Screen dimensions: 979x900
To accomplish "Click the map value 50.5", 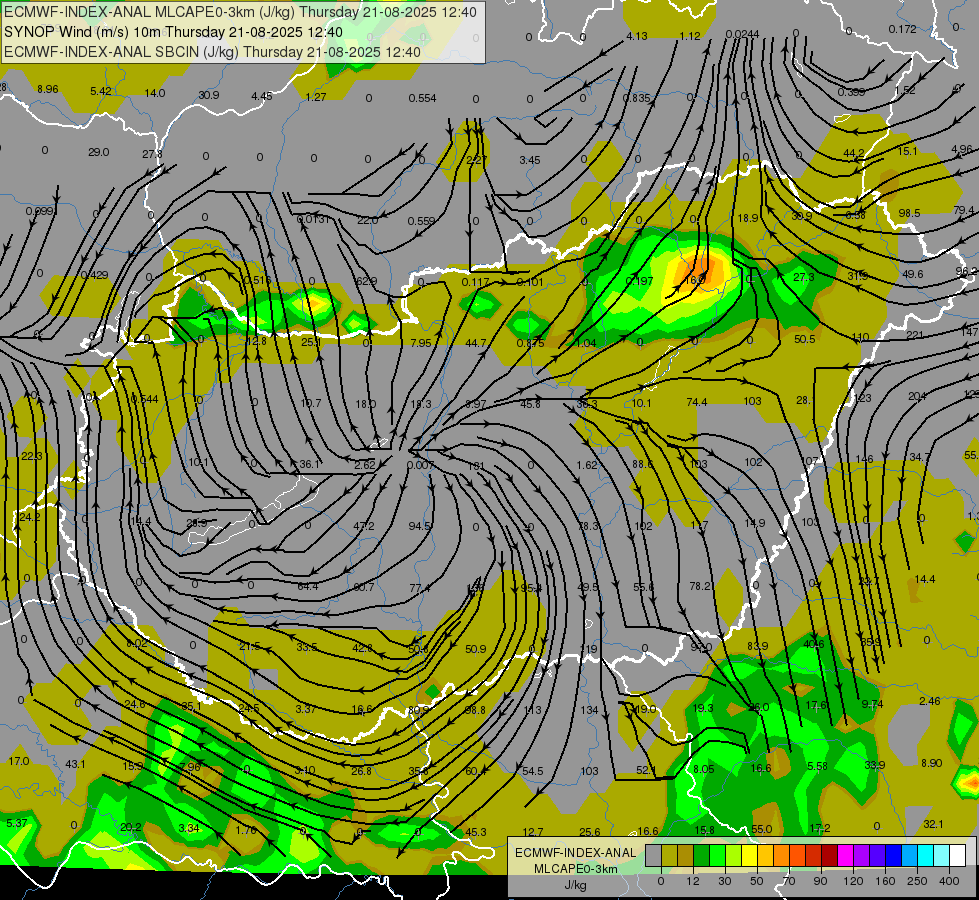I will [x=805, y=339].
